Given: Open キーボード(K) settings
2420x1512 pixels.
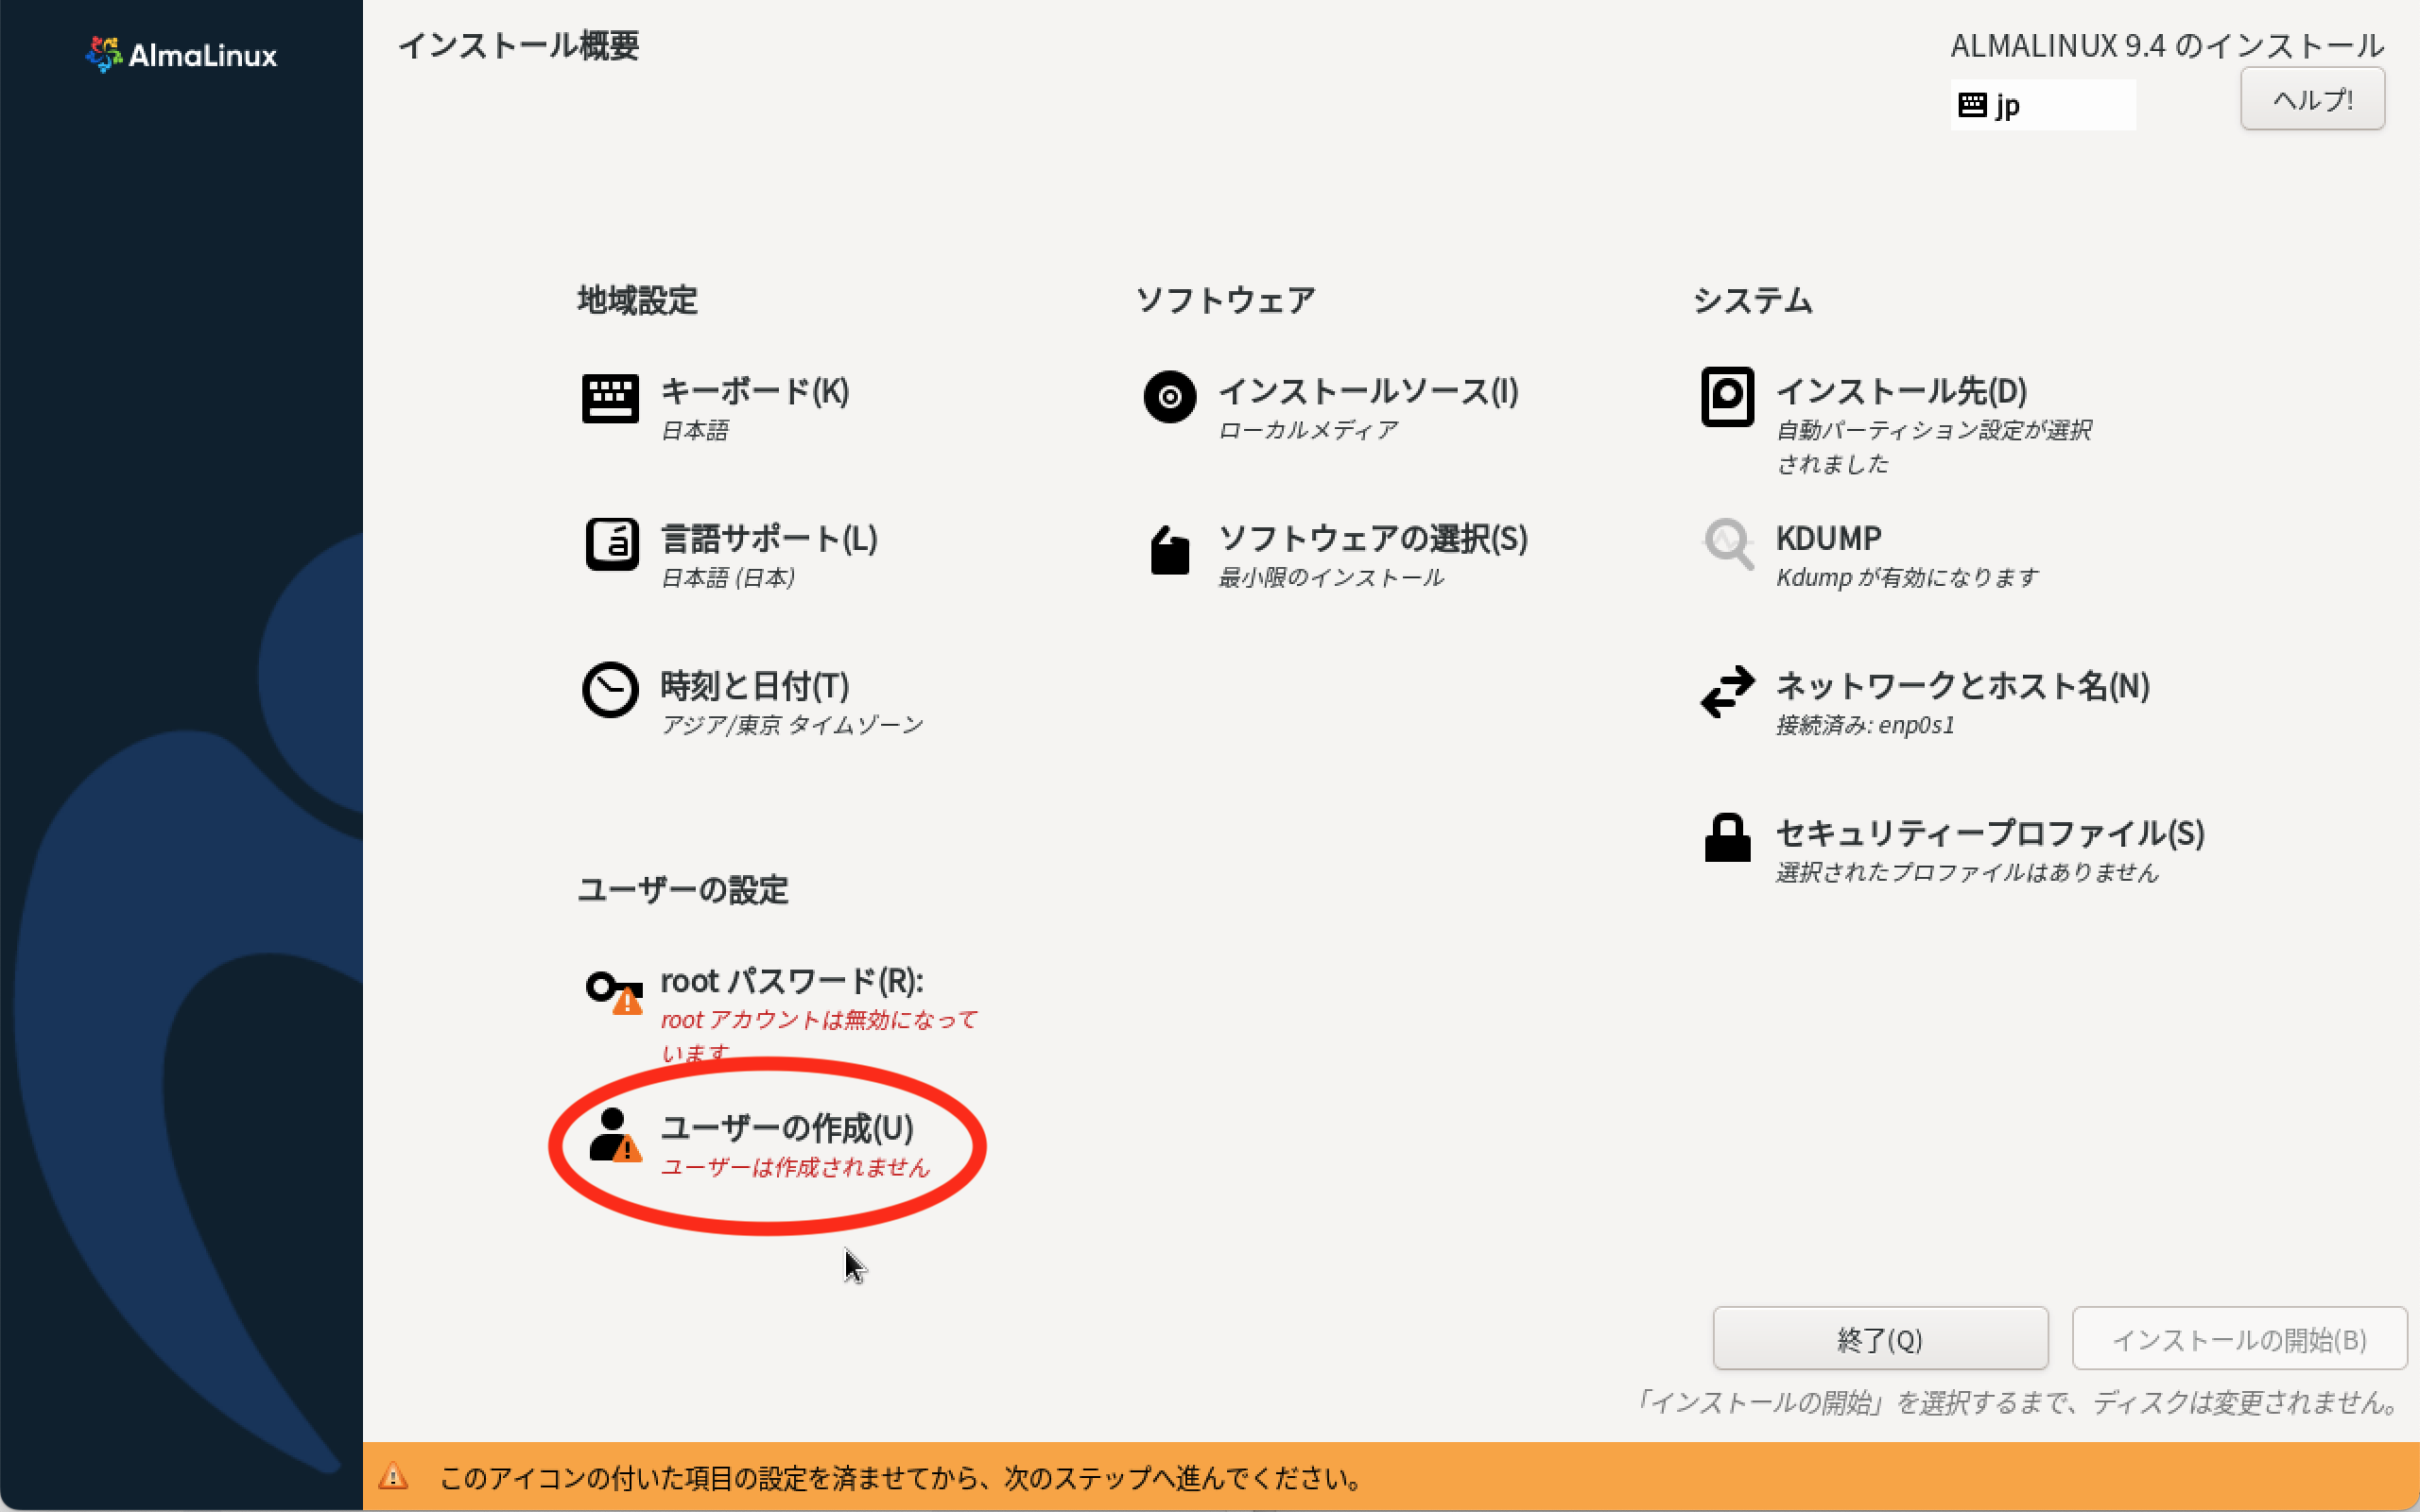Looking at the screenshot, I should click(x=755, y=391).
